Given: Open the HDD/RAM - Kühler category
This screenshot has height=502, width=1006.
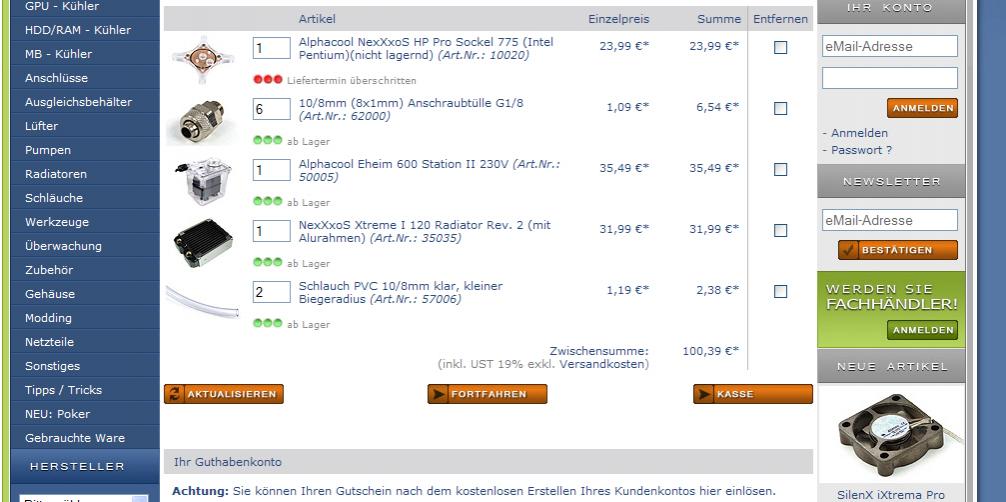Looking at the screenshot, I should tap(85, 30).
